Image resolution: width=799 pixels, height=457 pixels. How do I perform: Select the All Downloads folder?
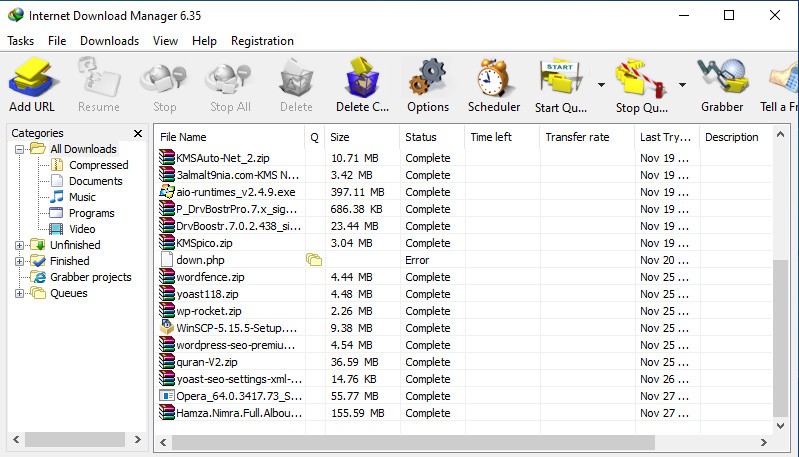(83, 149)
